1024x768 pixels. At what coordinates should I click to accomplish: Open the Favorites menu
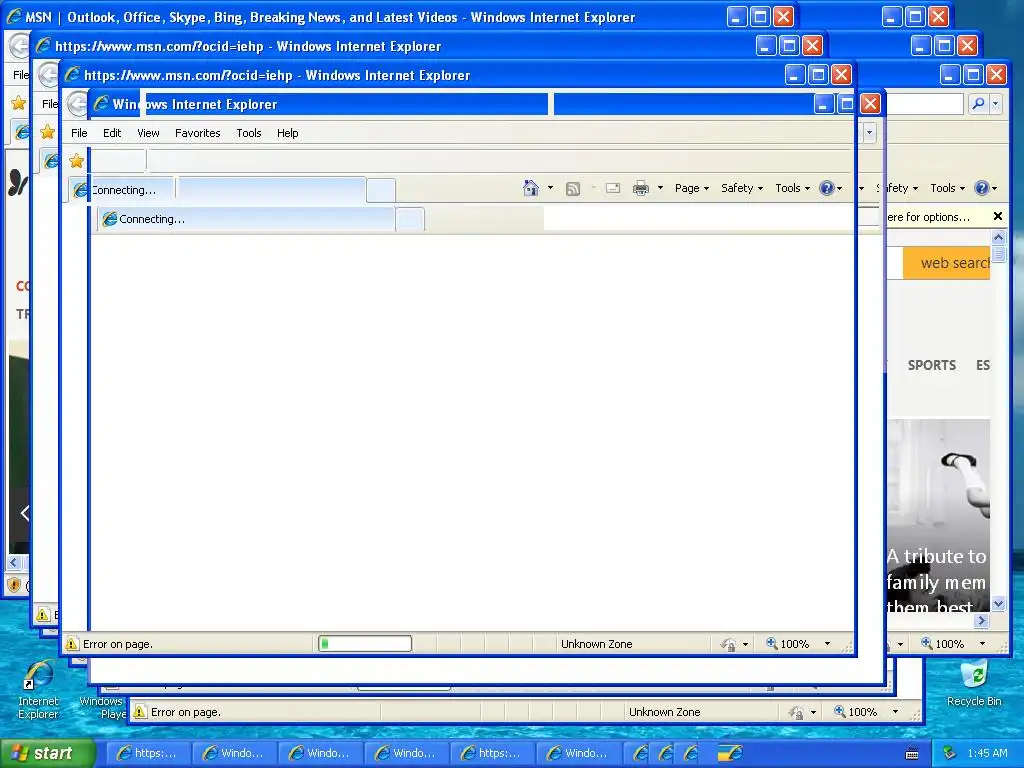pyautogui.click(x=197, y=133)
